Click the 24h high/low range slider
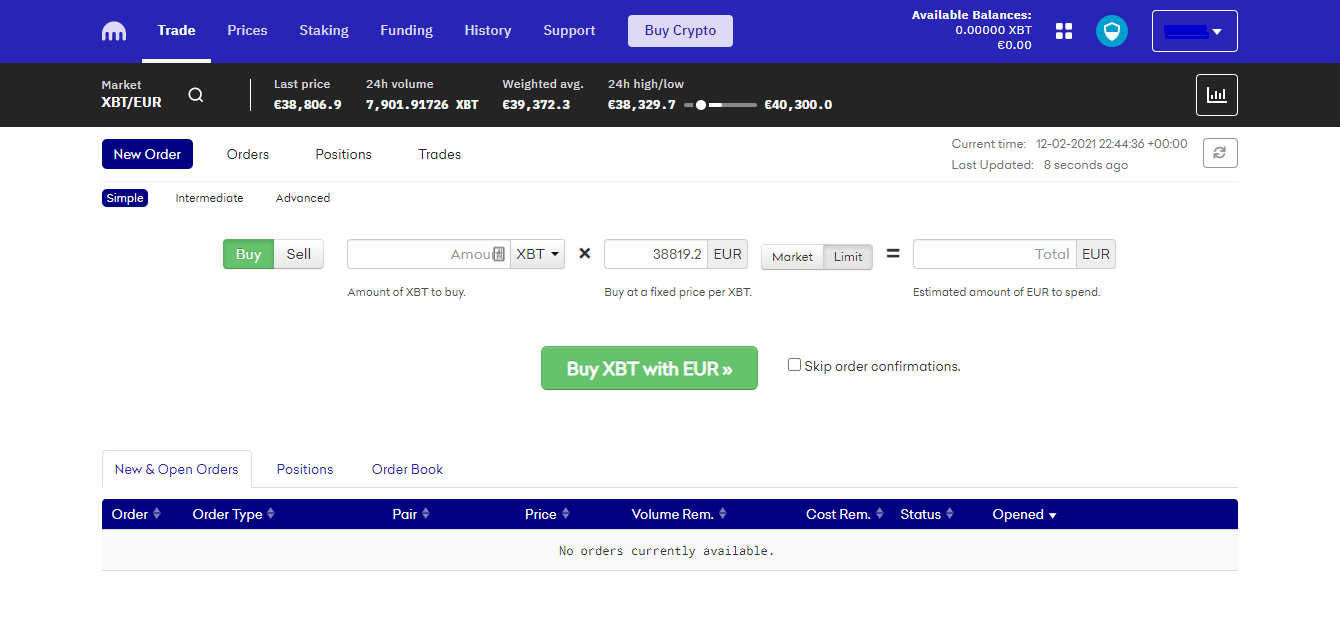 pyautogui.click(x=720, y=105)
